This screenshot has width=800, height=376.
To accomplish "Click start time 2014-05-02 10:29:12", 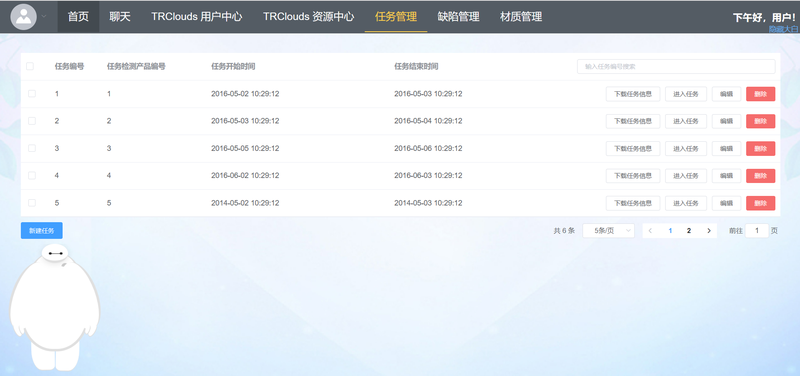I will [245, 203].
